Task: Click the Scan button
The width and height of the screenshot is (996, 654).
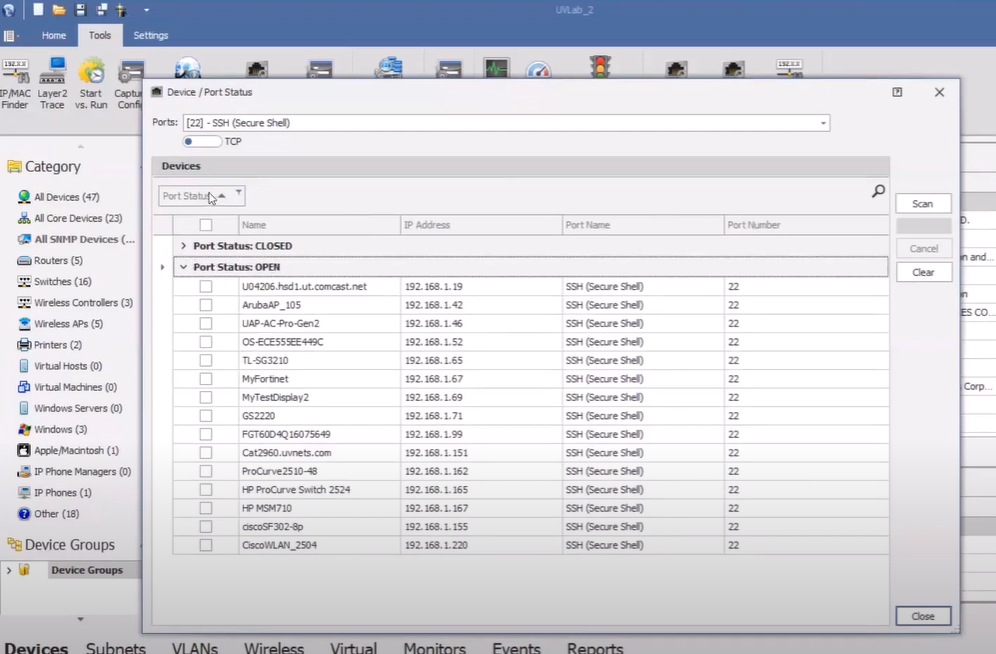Action: 923,204
